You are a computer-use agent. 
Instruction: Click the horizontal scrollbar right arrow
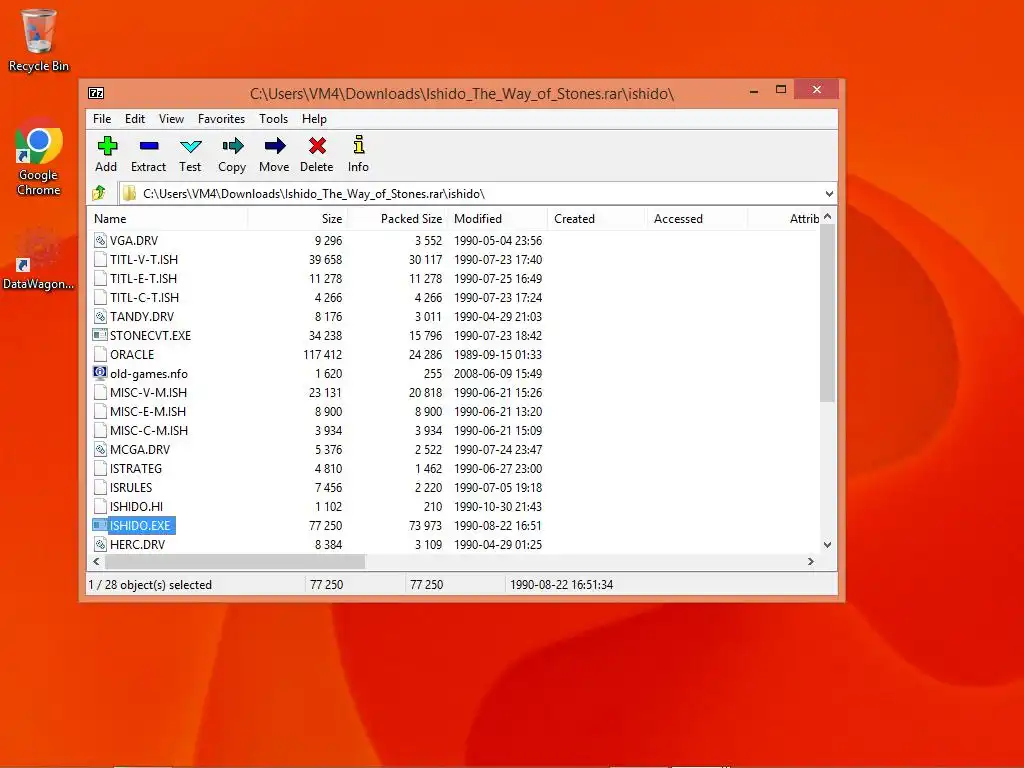[810, 562]
